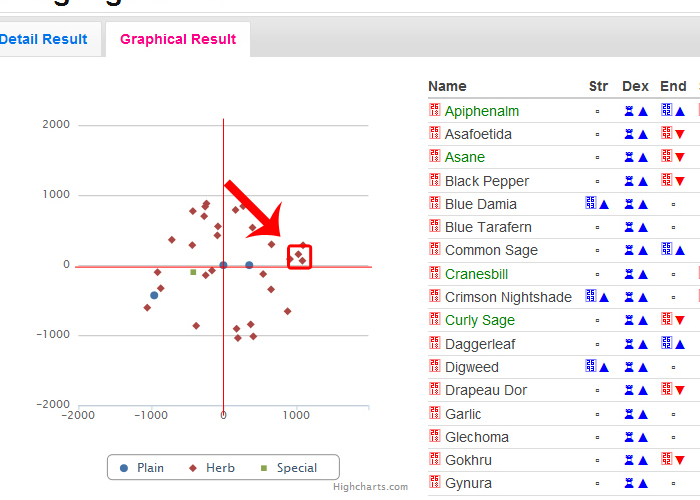Open the Cranesbill herb link
Viewport: 700px width, 500px height.
pyautogui.click(x=479, y=273)
